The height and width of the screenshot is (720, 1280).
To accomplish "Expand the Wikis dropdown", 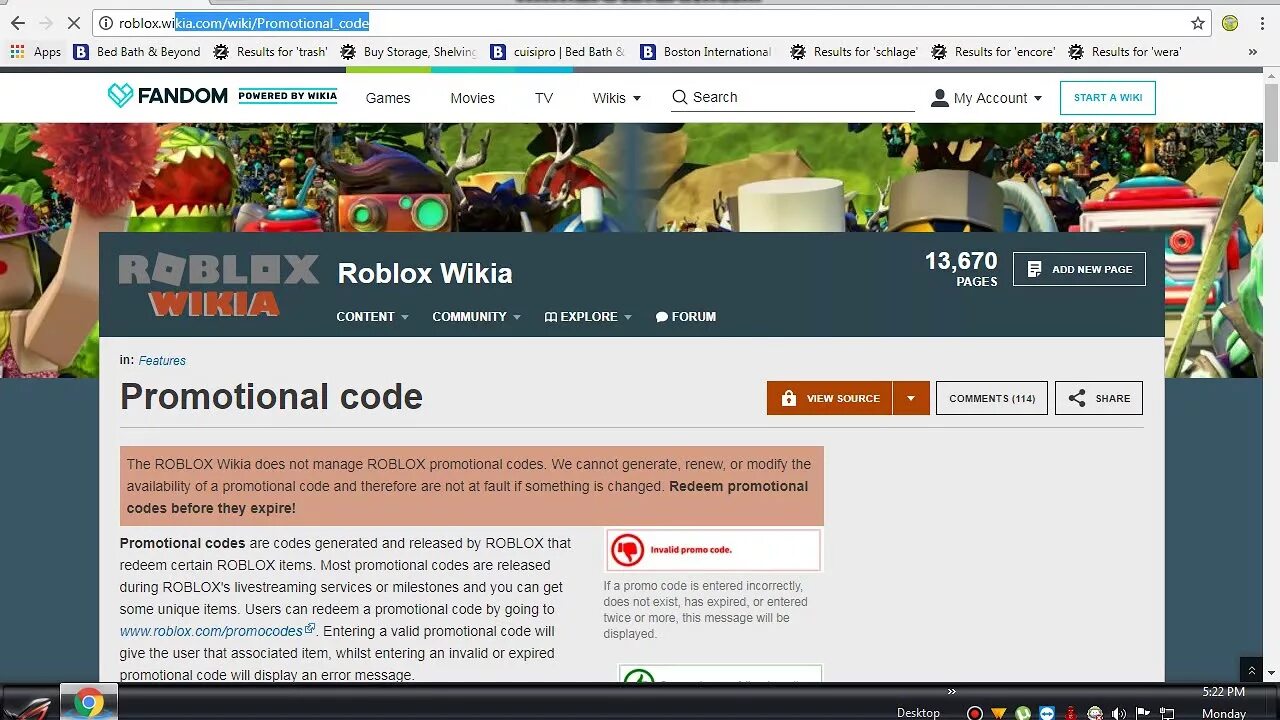I will (x=616, y=98).
